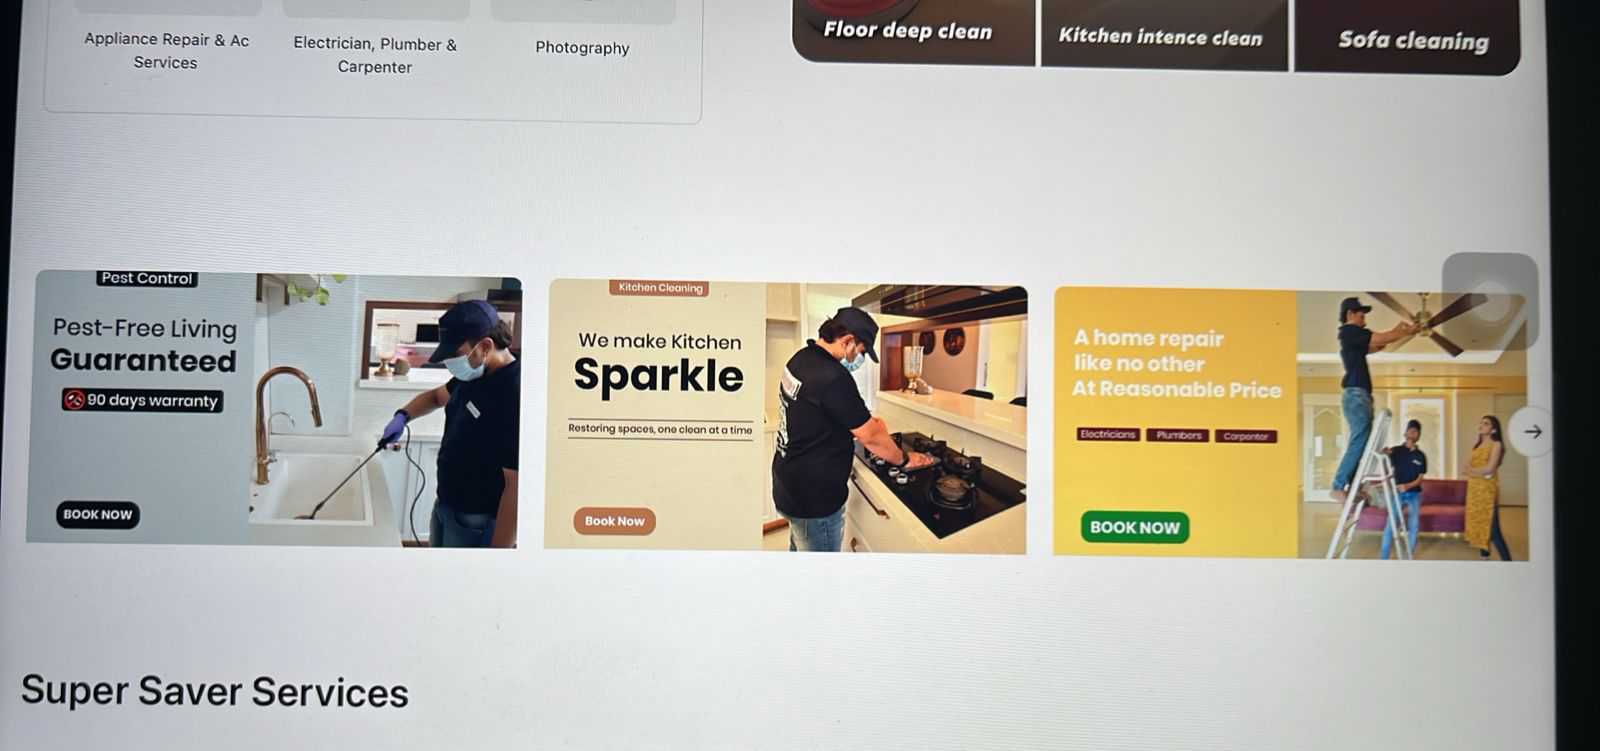Click green BOOK NOW on home repair banner
Image resolution: width=1600 pixels, height=751 pixels.
pyautogui.click(x=1134, y=527)
